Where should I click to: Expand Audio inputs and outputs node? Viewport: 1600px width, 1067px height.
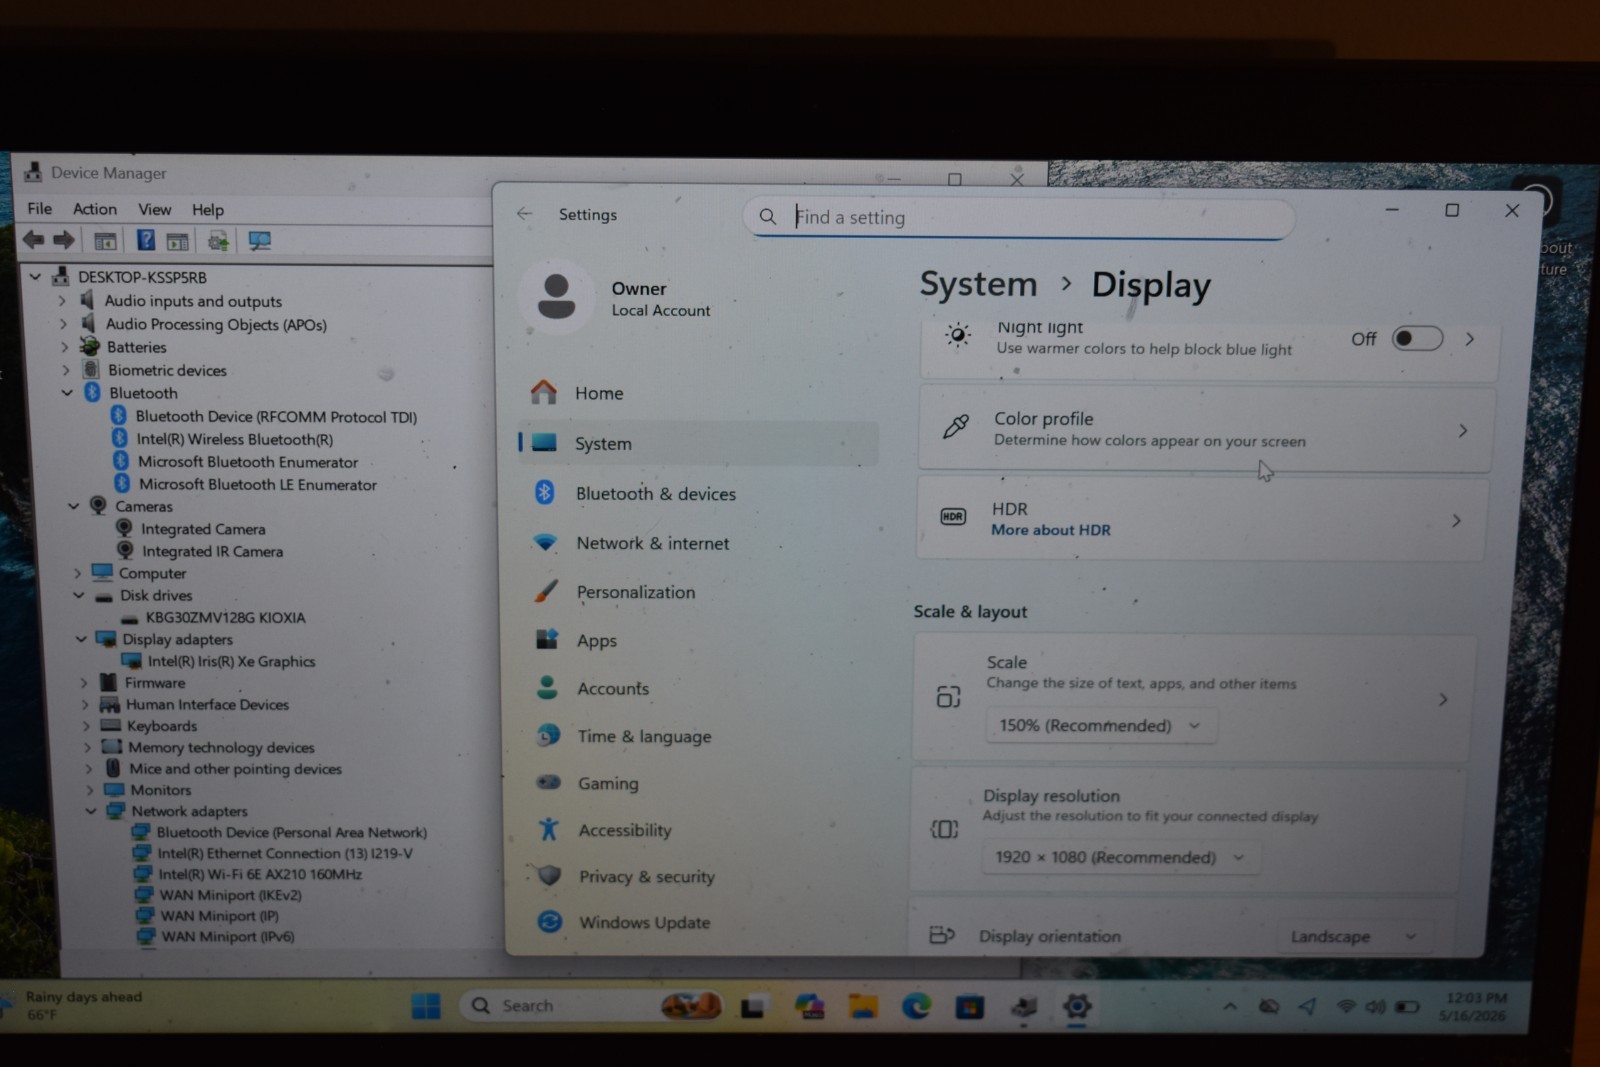pos(62,300)
